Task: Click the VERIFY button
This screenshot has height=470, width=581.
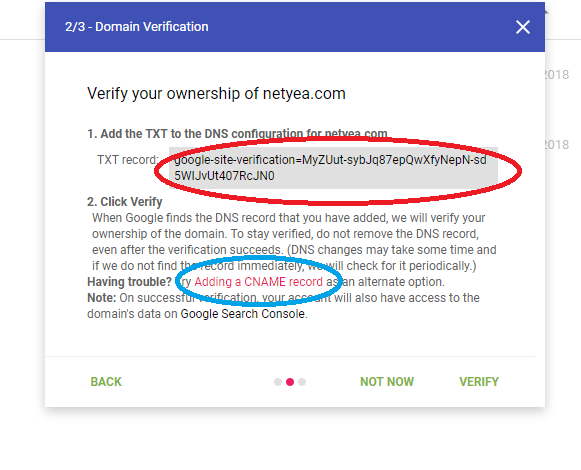Action: (479, 381)
